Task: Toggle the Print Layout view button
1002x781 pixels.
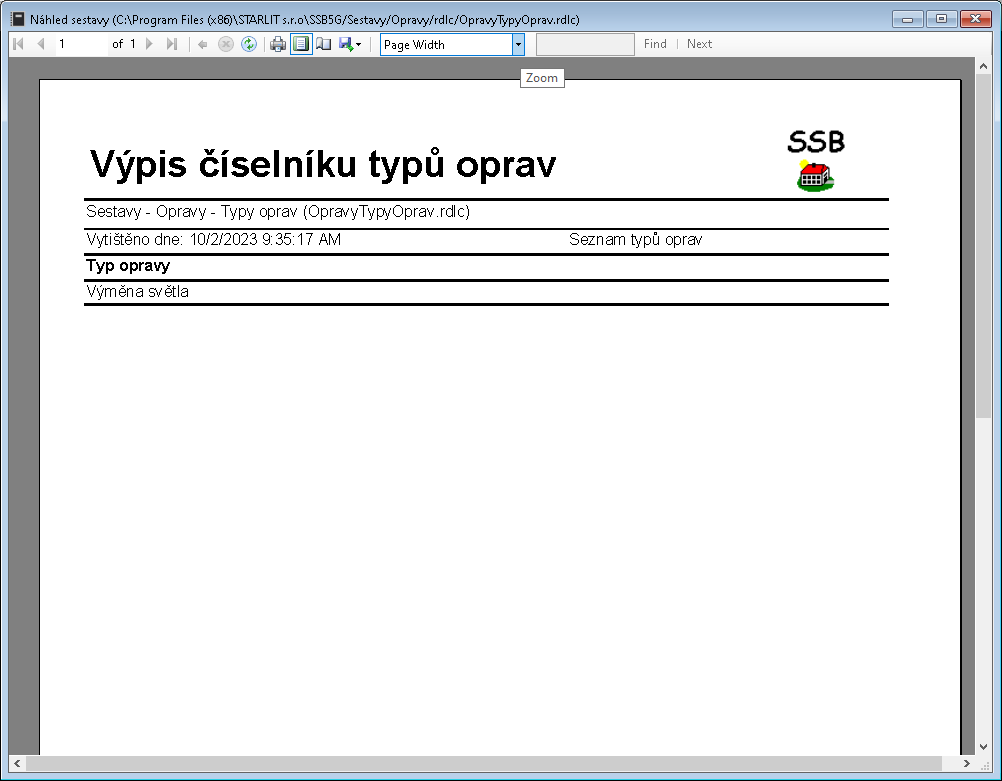Action: pyautogui.click(x=301, y=44)
